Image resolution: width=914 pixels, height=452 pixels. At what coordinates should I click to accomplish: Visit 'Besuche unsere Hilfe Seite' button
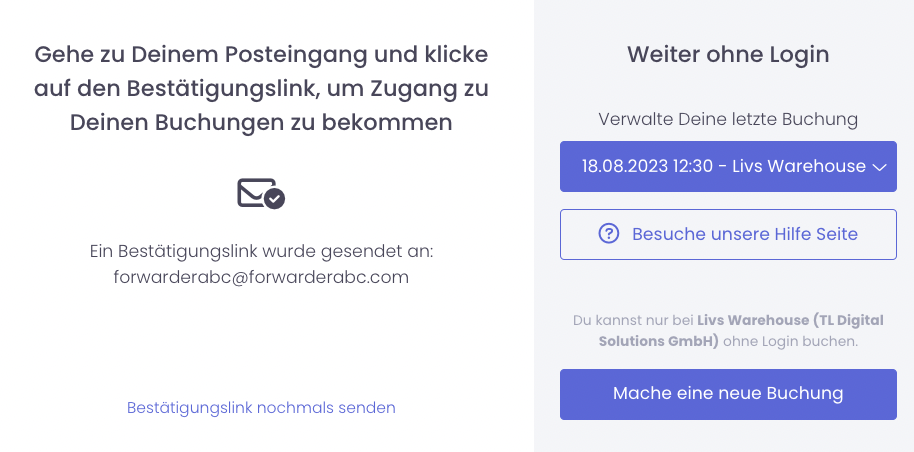coord(744,234)
